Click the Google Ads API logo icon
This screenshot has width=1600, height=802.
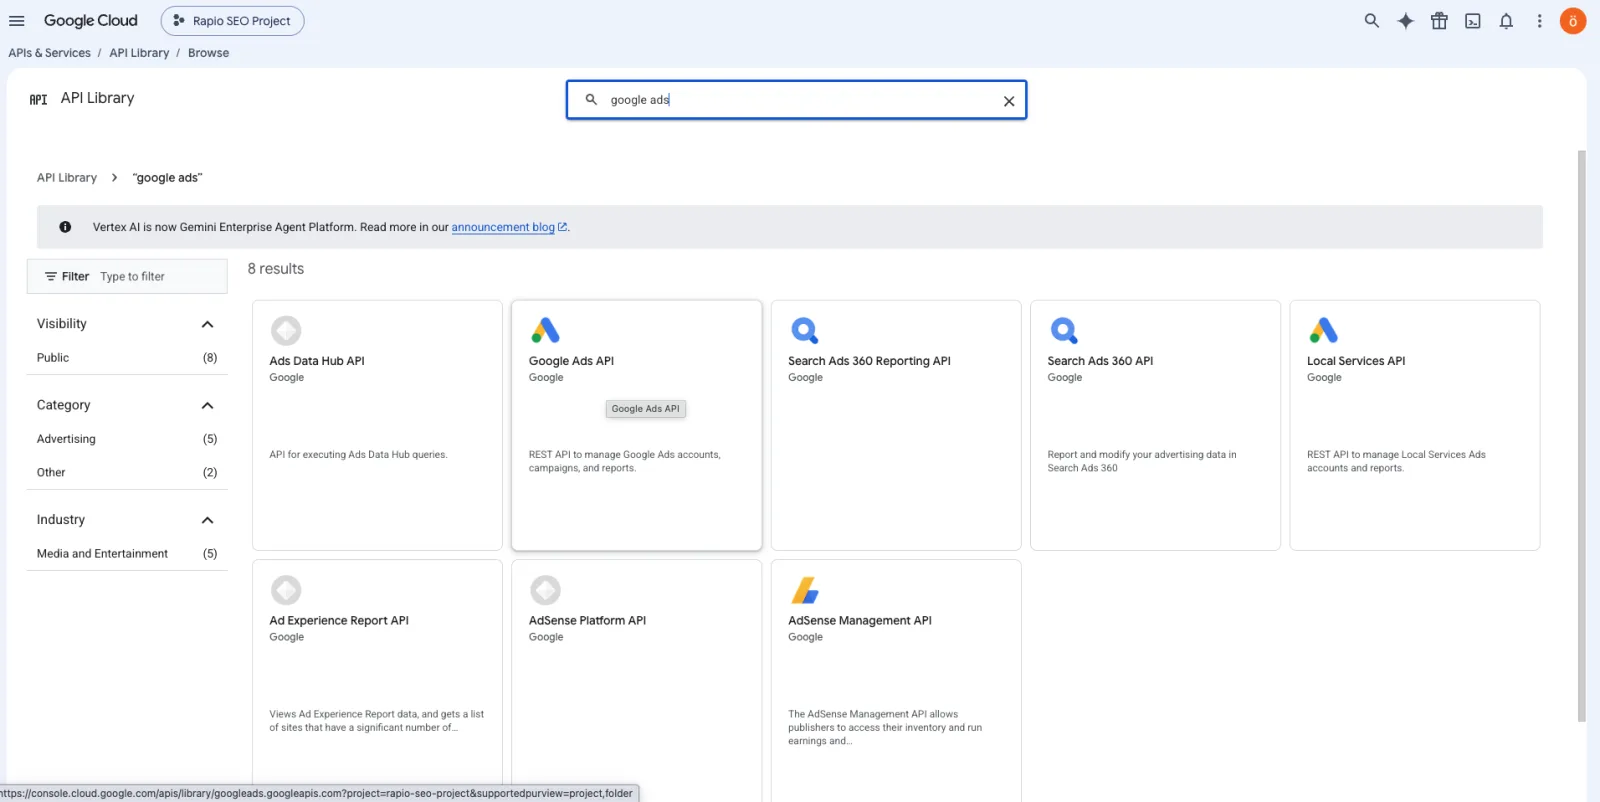(x=545, y=330)
